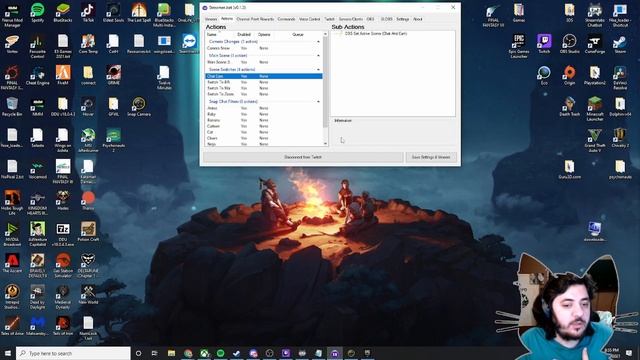Screen dimensions: 640x360
Task: Open File Explorer from the taskbar
Action: [171, 353]
